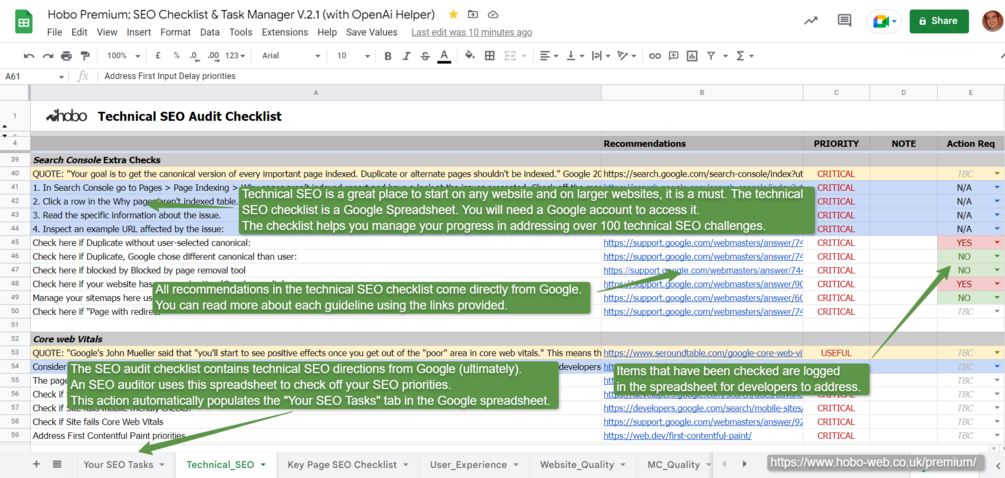Insert comment from toolbar
The image size is (1005, 478).
673,56
